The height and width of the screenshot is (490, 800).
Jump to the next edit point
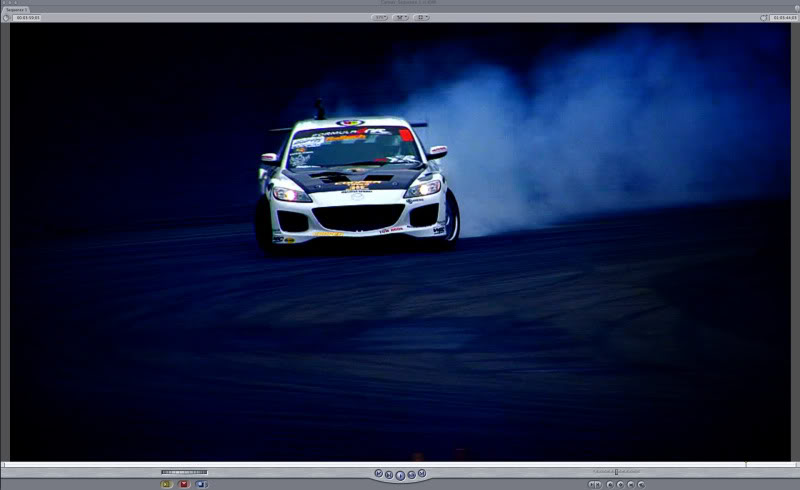pyautogui.click(x=422, y=474)
